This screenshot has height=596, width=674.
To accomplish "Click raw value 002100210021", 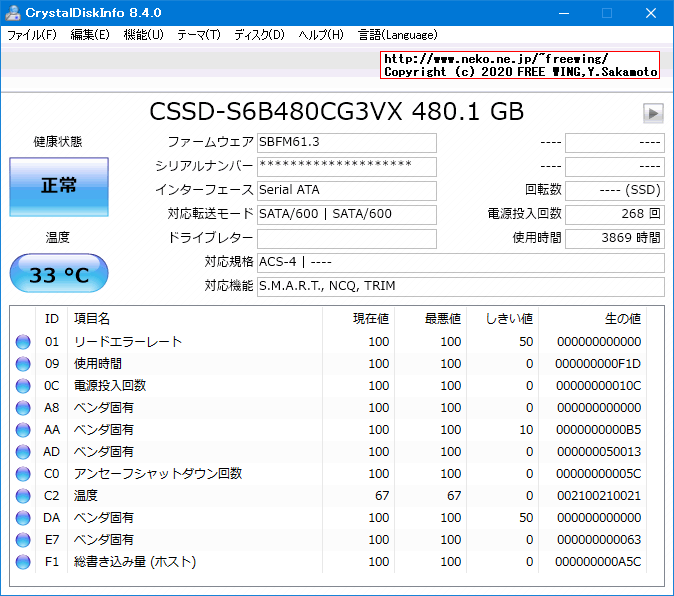I will (599, 496).
